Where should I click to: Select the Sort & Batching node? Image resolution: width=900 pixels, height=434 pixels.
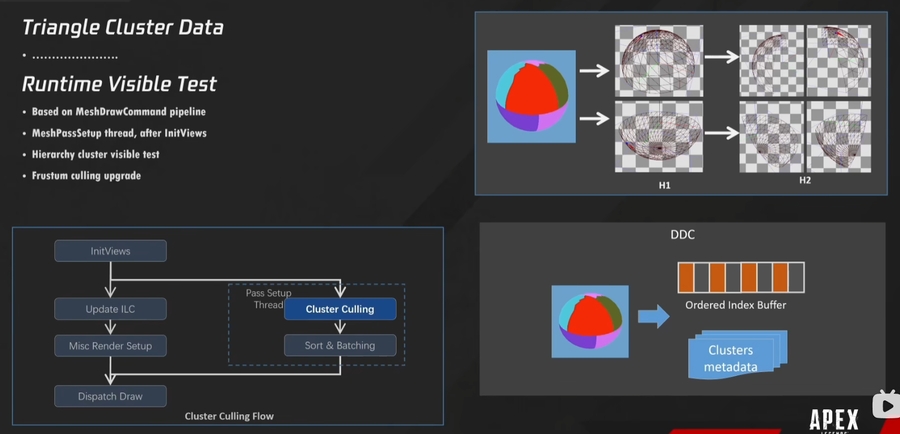(340, 345)
